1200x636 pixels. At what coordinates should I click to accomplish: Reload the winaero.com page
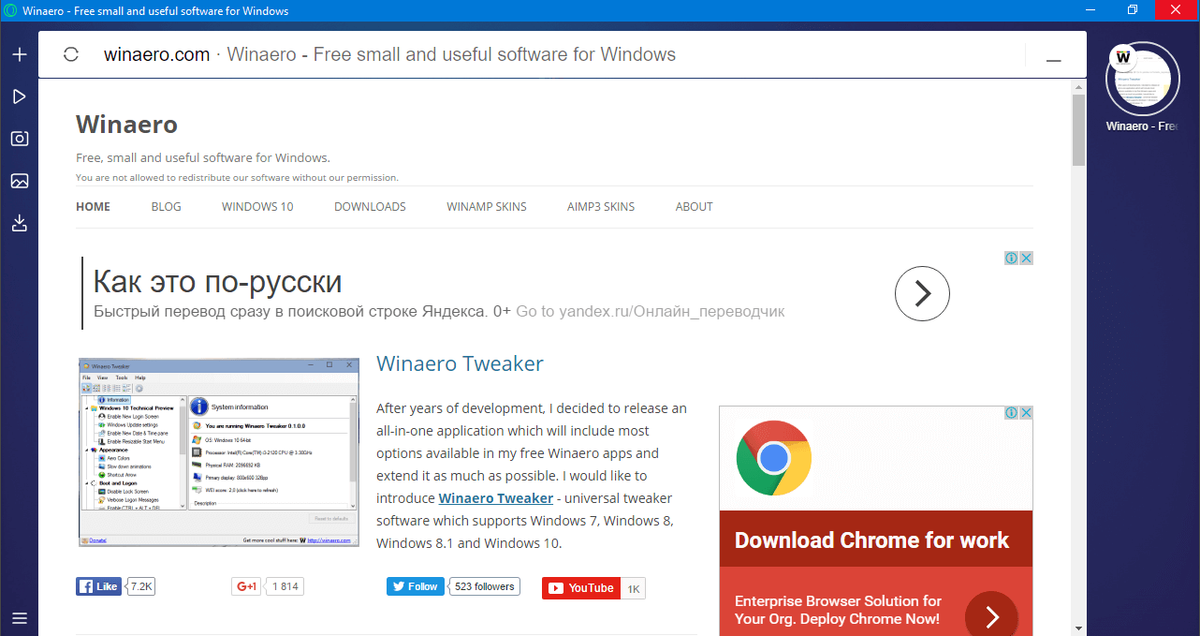(71, 55)
